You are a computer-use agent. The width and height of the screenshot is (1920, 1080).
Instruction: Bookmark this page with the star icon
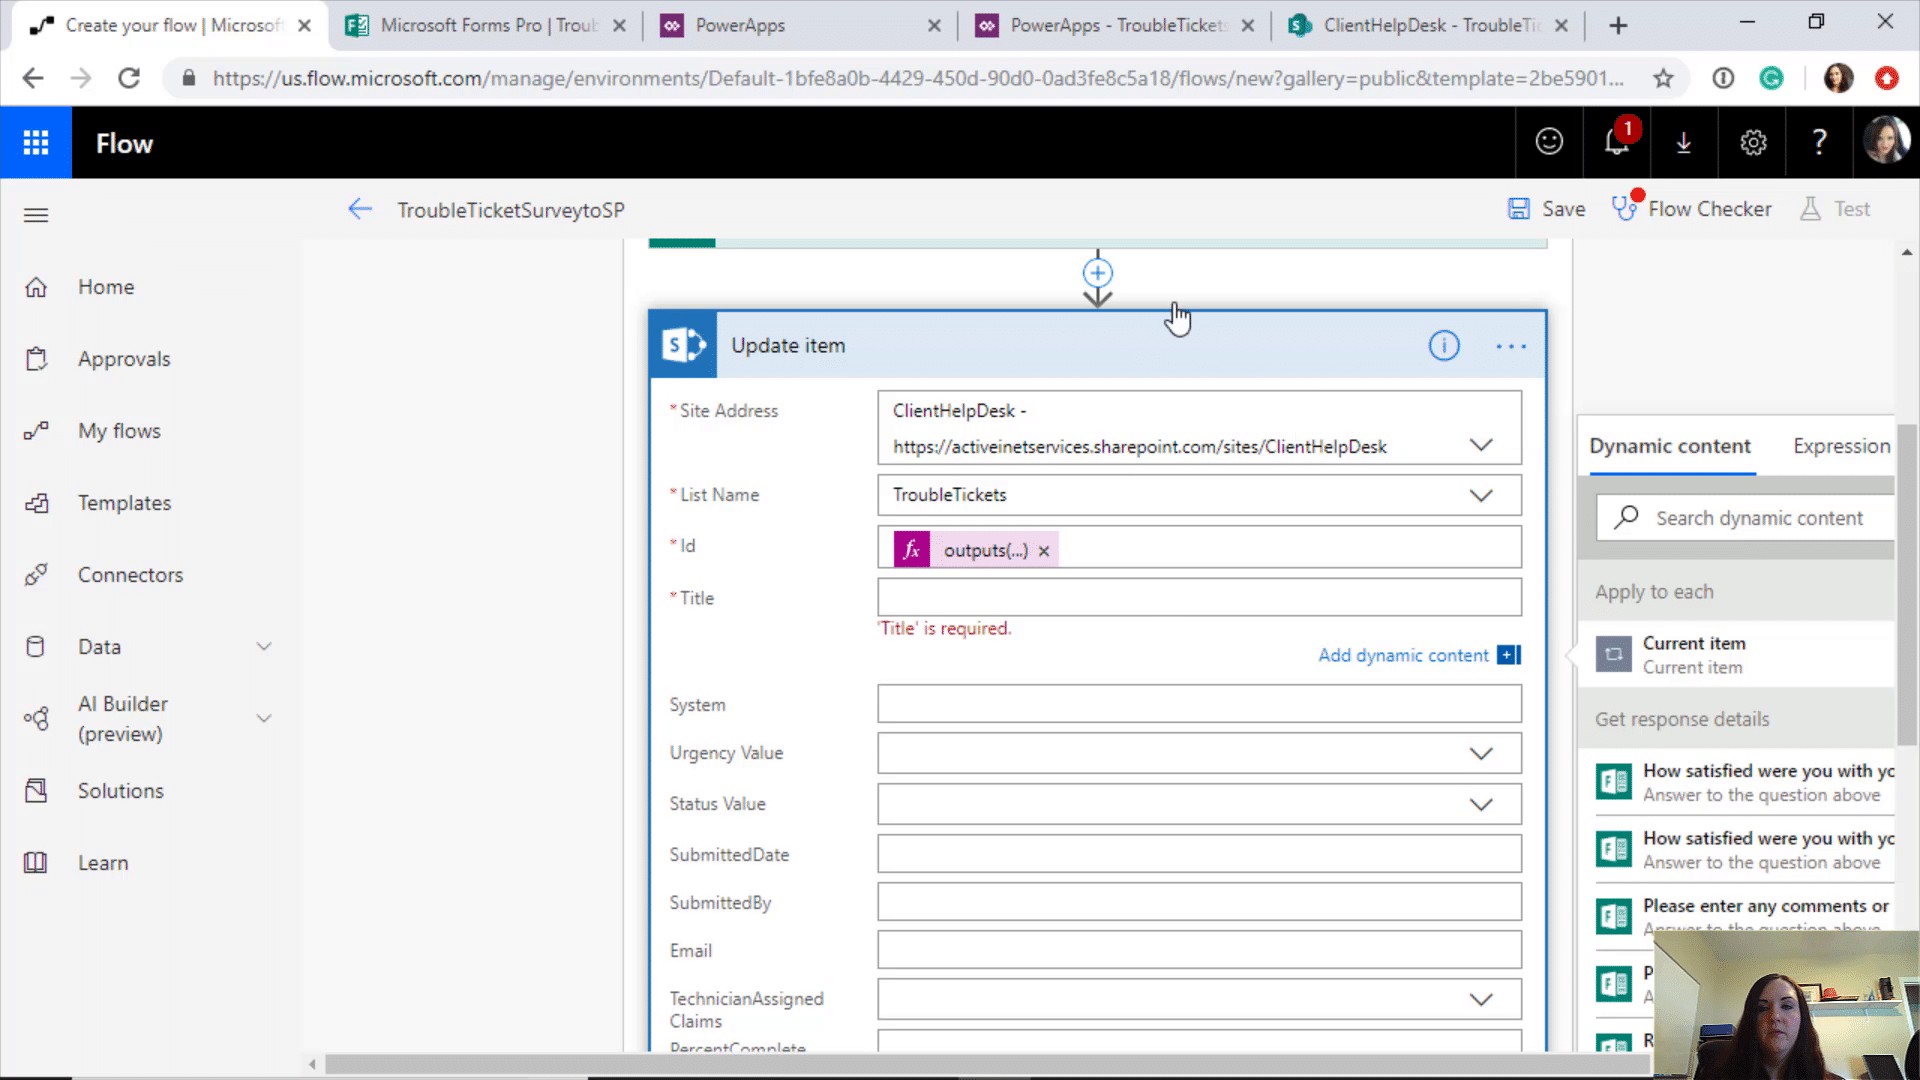[1663, 78]
